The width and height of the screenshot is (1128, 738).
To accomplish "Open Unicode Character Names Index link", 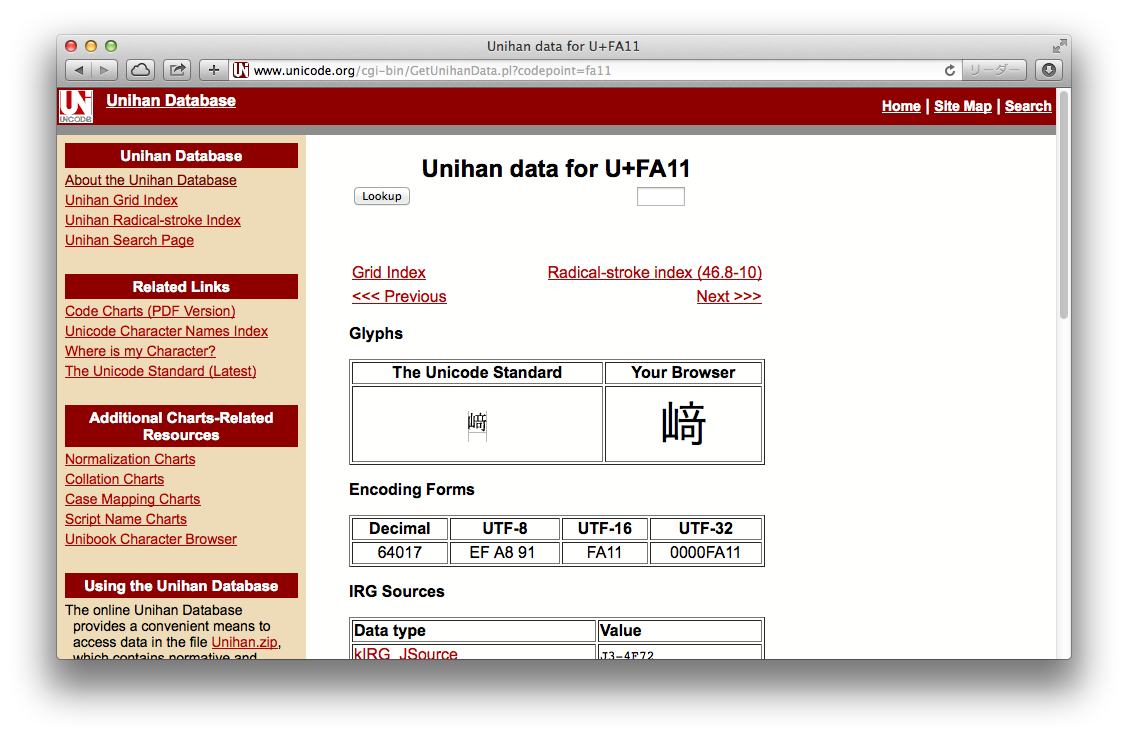I will pos(166,331).
